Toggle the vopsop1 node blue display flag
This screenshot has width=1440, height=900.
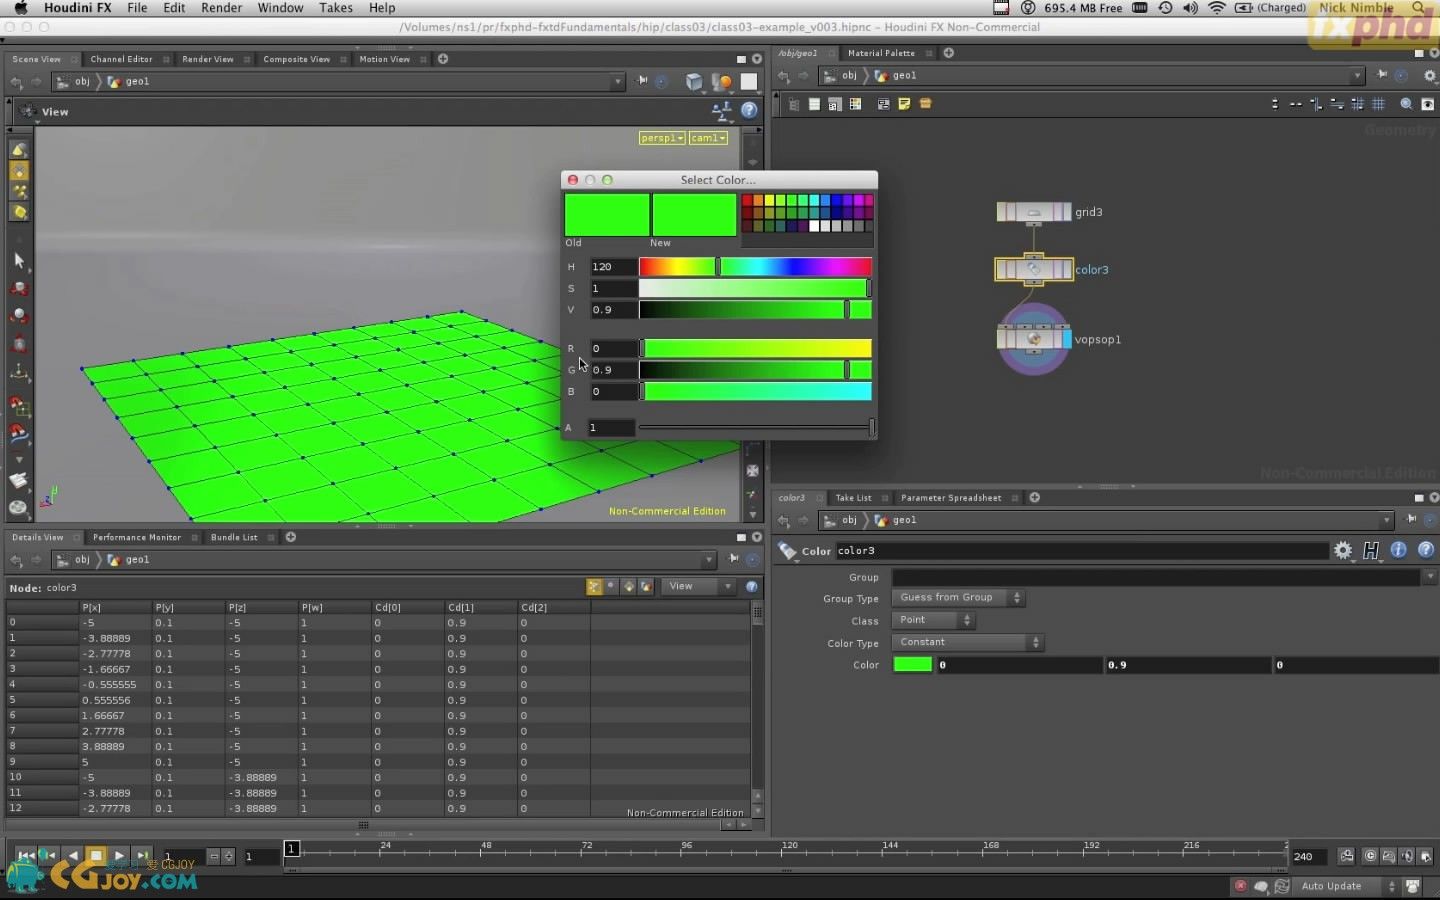click(1067, 340)
